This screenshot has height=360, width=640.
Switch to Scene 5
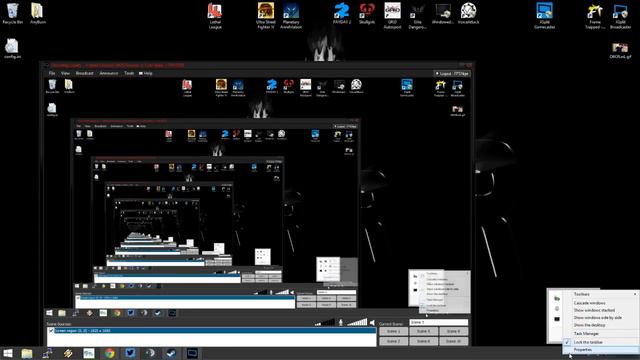tap(423, 331)
